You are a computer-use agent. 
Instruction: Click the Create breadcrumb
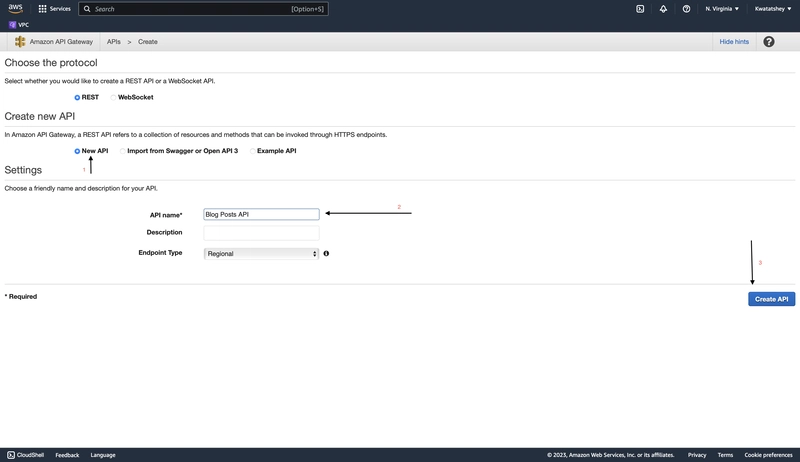click(147, 42)
